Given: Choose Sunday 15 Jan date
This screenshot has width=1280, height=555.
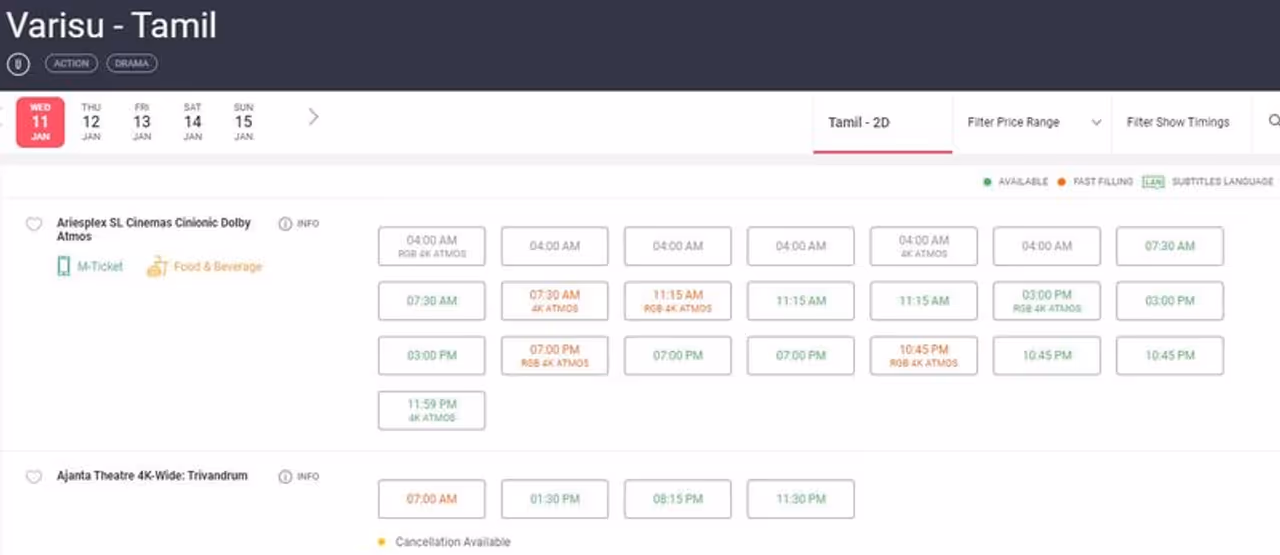Looking at the screenshot, I should point(243,121).
